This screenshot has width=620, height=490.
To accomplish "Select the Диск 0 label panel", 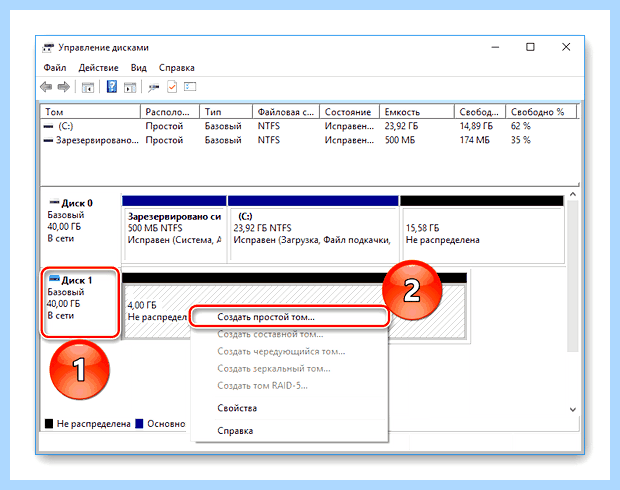I will (x=81, y=228).
